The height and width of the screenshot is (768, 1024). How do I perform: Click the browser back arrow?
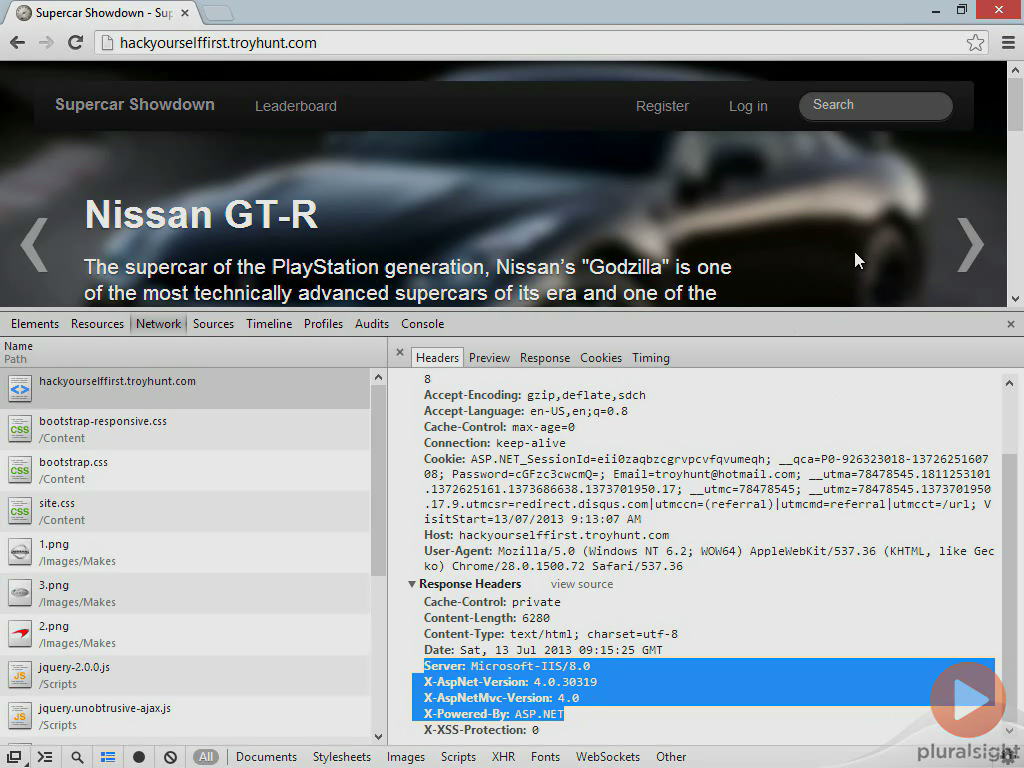coord(18,42)
